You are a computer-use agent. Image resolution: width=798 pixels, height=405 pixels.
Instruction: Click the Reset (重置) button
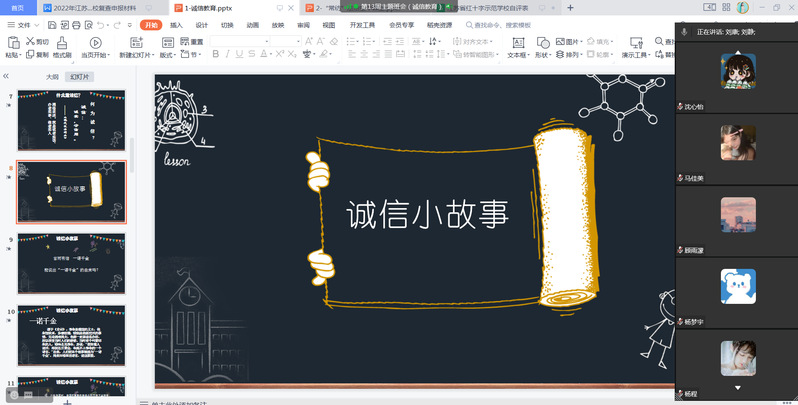point(192,42)
